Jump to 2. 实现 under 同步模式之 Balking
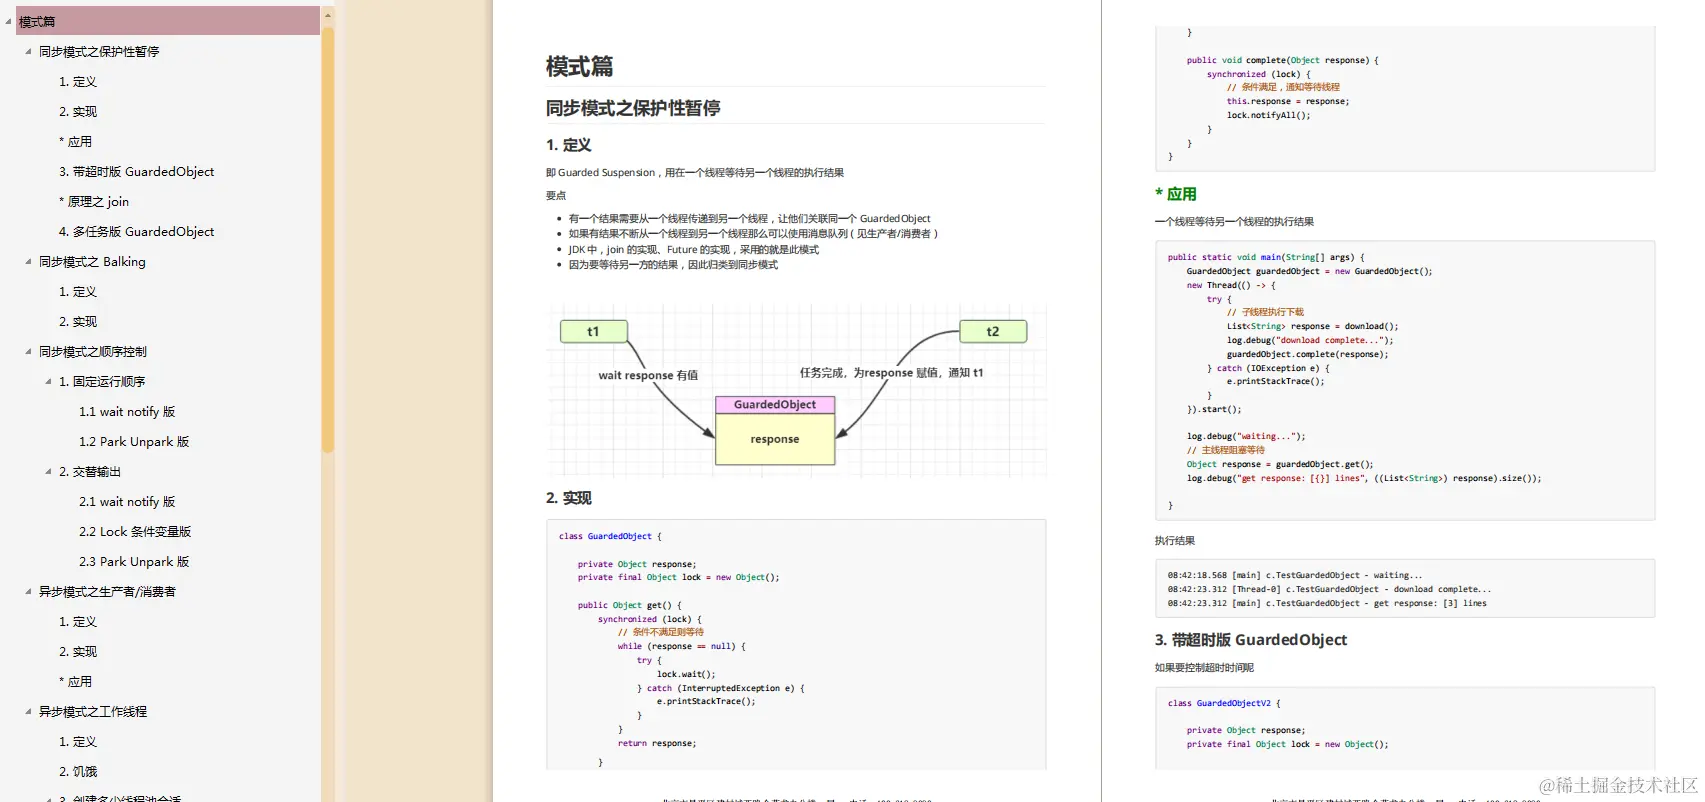Viewport: 1705px width, 802px height. click(x=78, y=321)
